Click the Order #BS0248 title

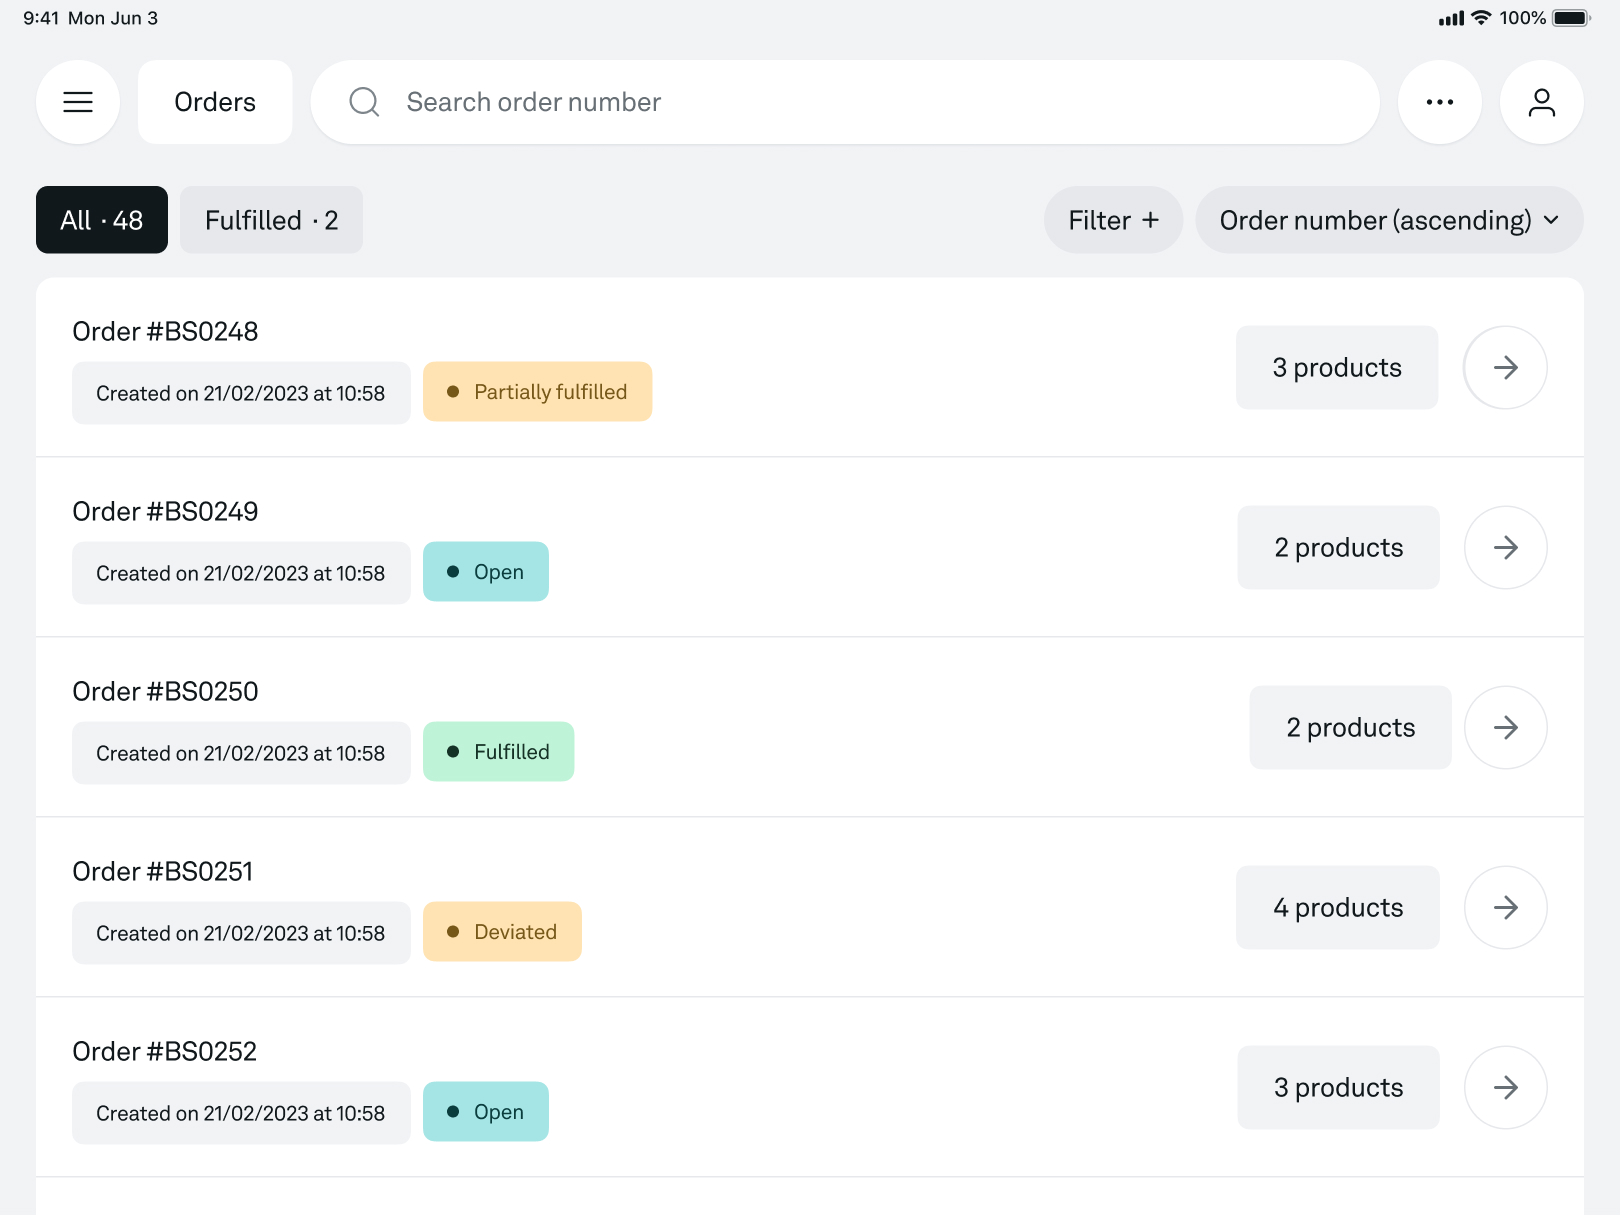(x=165, y=332)
